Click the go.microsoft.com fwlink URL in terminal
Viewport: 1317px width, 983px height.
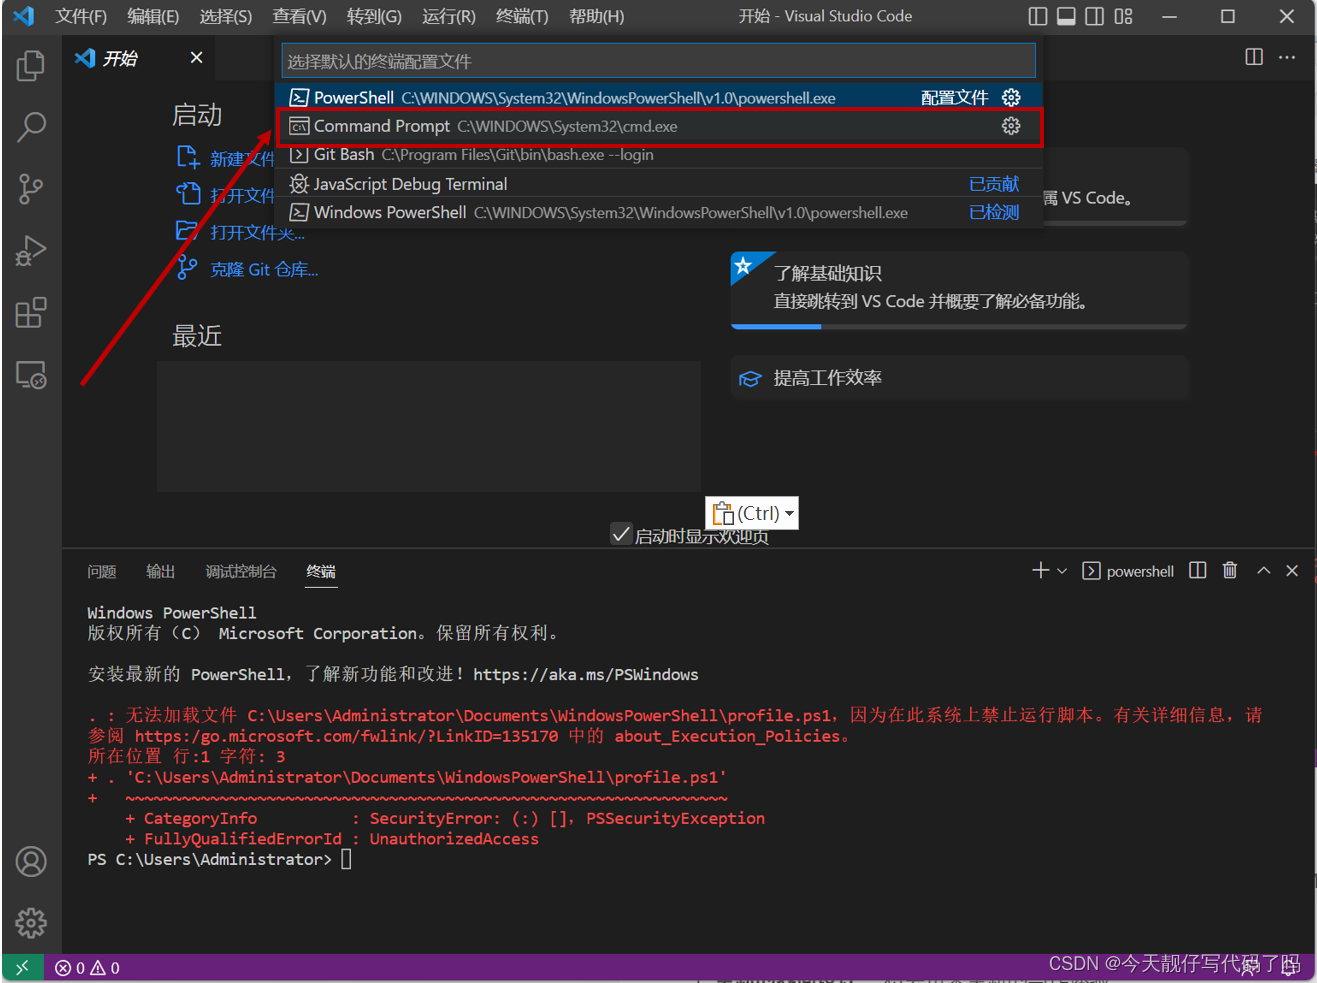click(x=346, y=736)
